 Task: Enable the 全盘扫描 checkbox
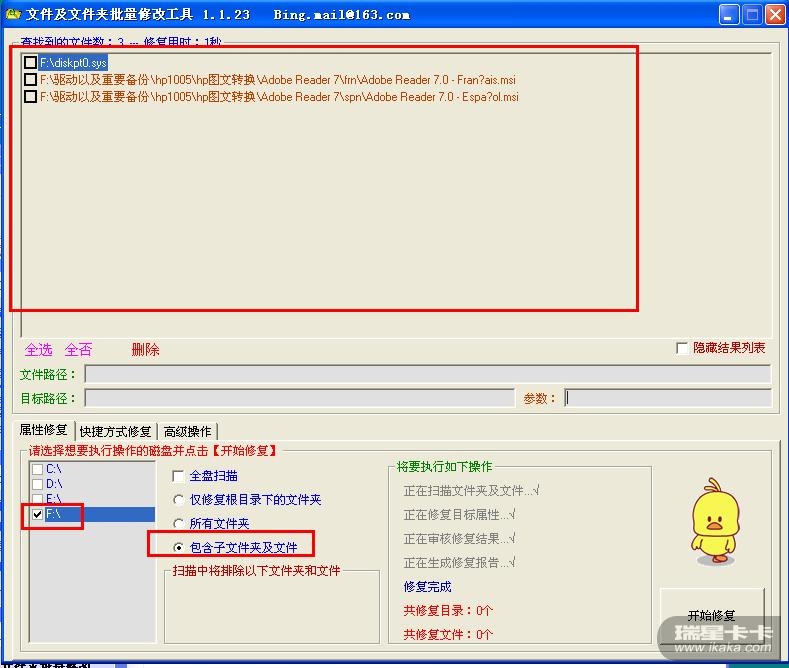point(178,476)
